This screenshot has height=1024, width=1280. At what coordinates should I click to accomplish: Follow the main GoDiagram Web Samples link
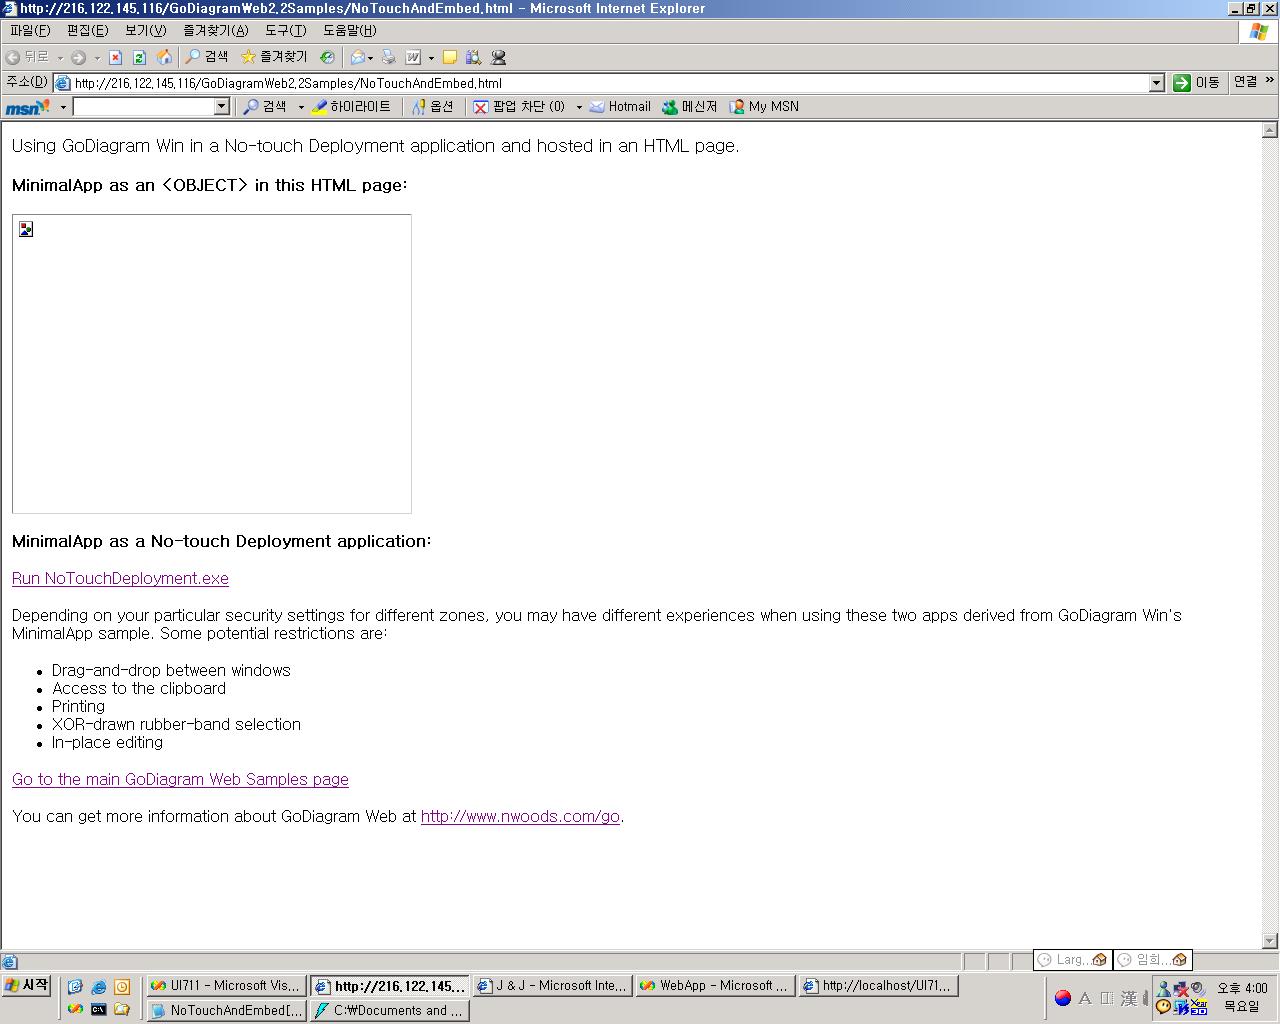[180, 780]
